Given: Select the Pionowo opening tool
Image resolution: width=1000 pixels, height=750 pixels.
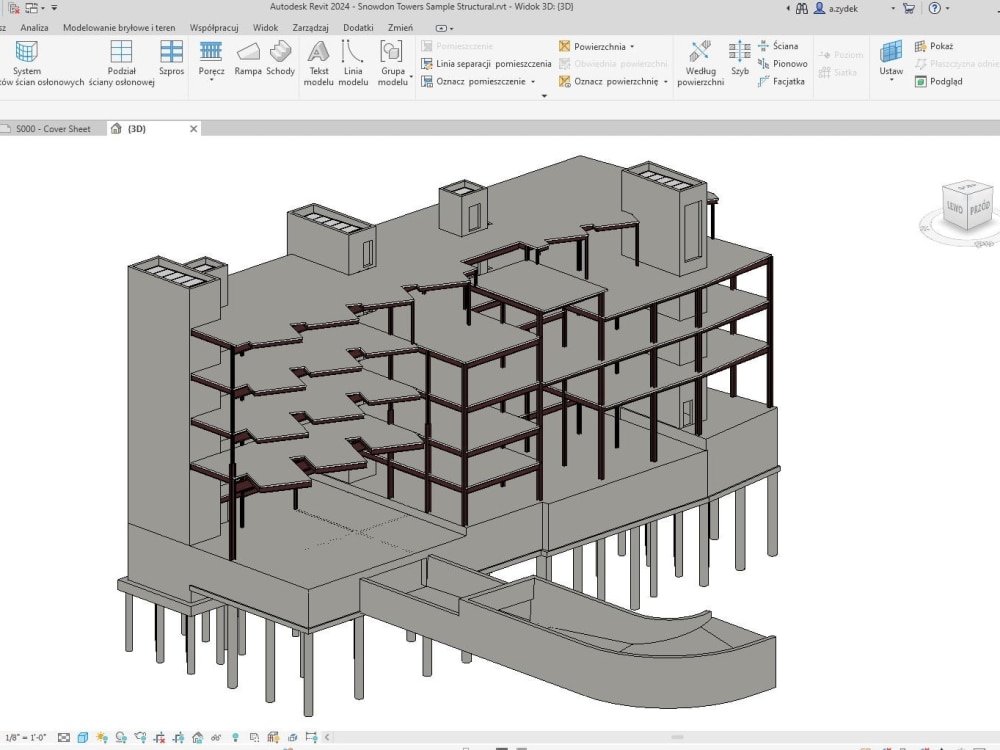Looking at the screenshot, I should [783, 64].
